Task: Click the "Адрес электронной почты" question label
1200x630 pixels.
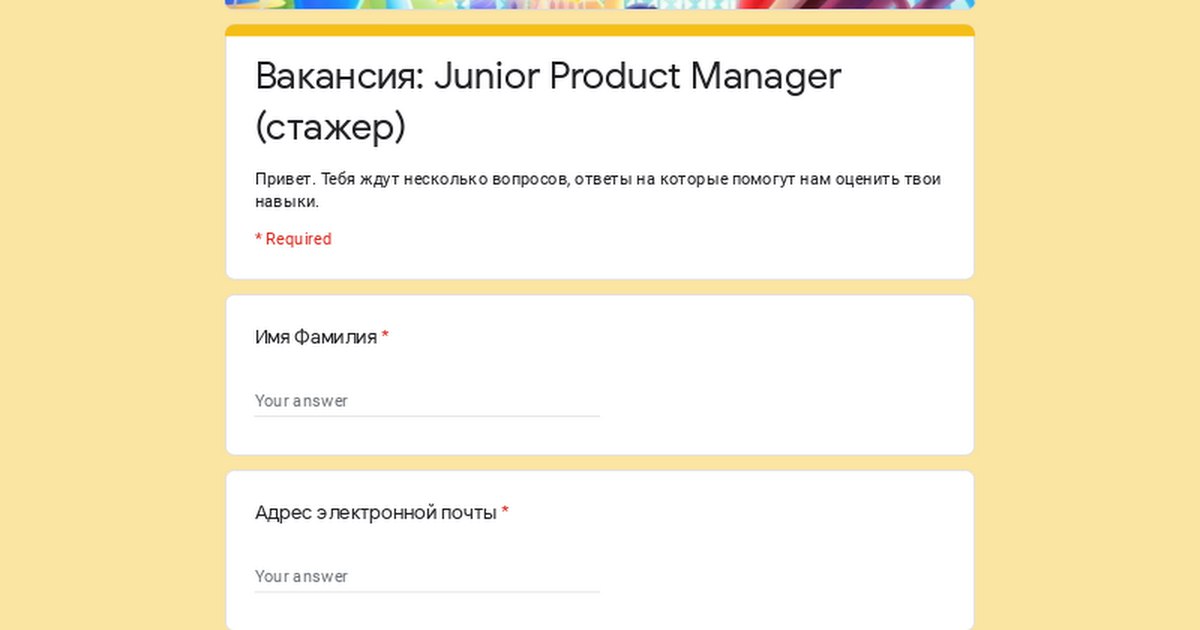Action: pos(375,513)
